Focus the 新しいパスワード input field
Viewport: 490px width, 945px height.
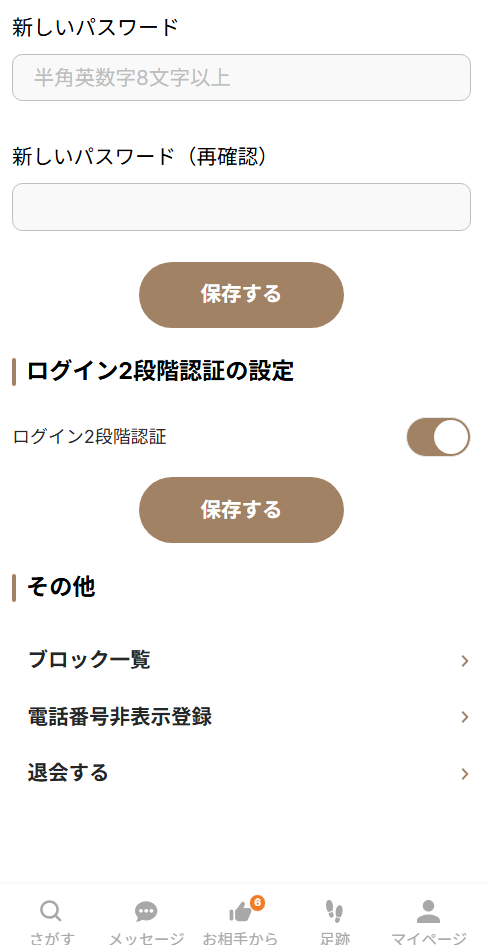click(241, 78)
